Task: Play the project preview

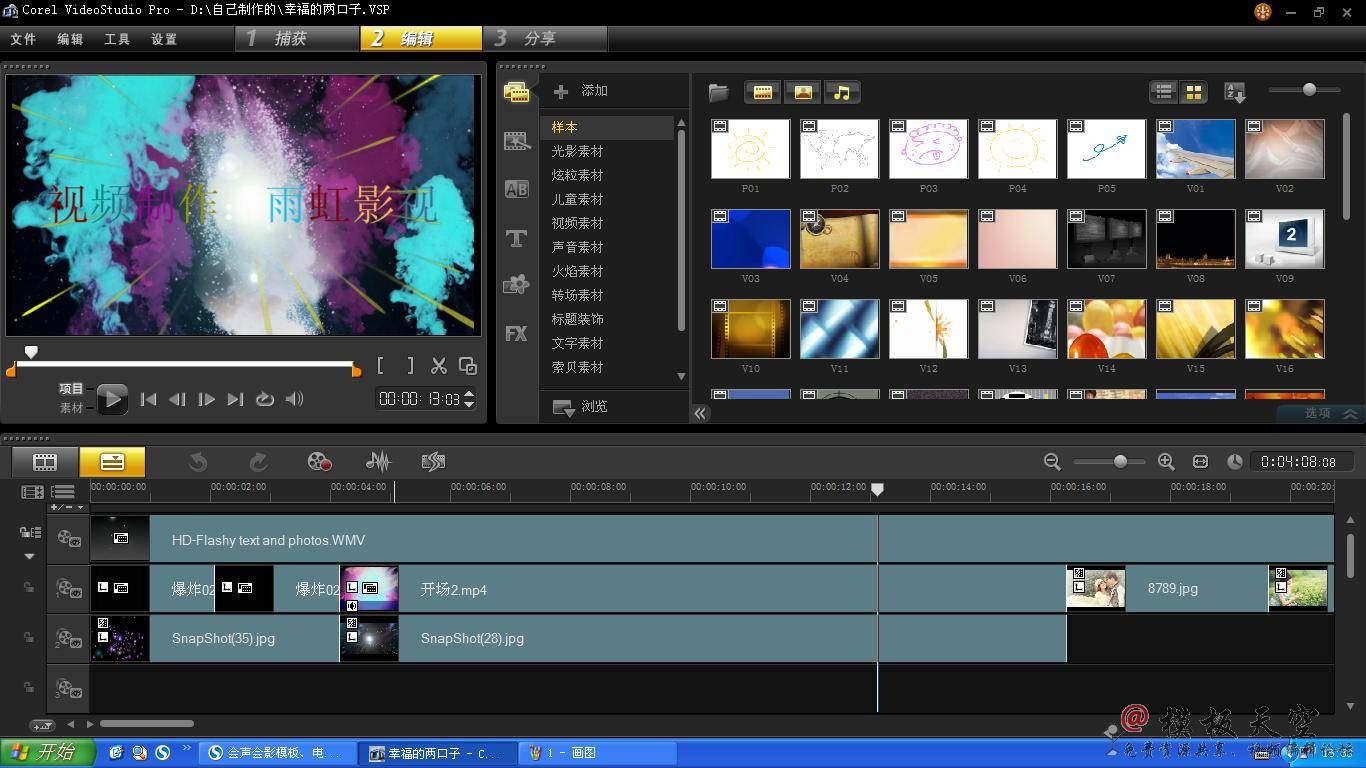Action: pos(112,399)
